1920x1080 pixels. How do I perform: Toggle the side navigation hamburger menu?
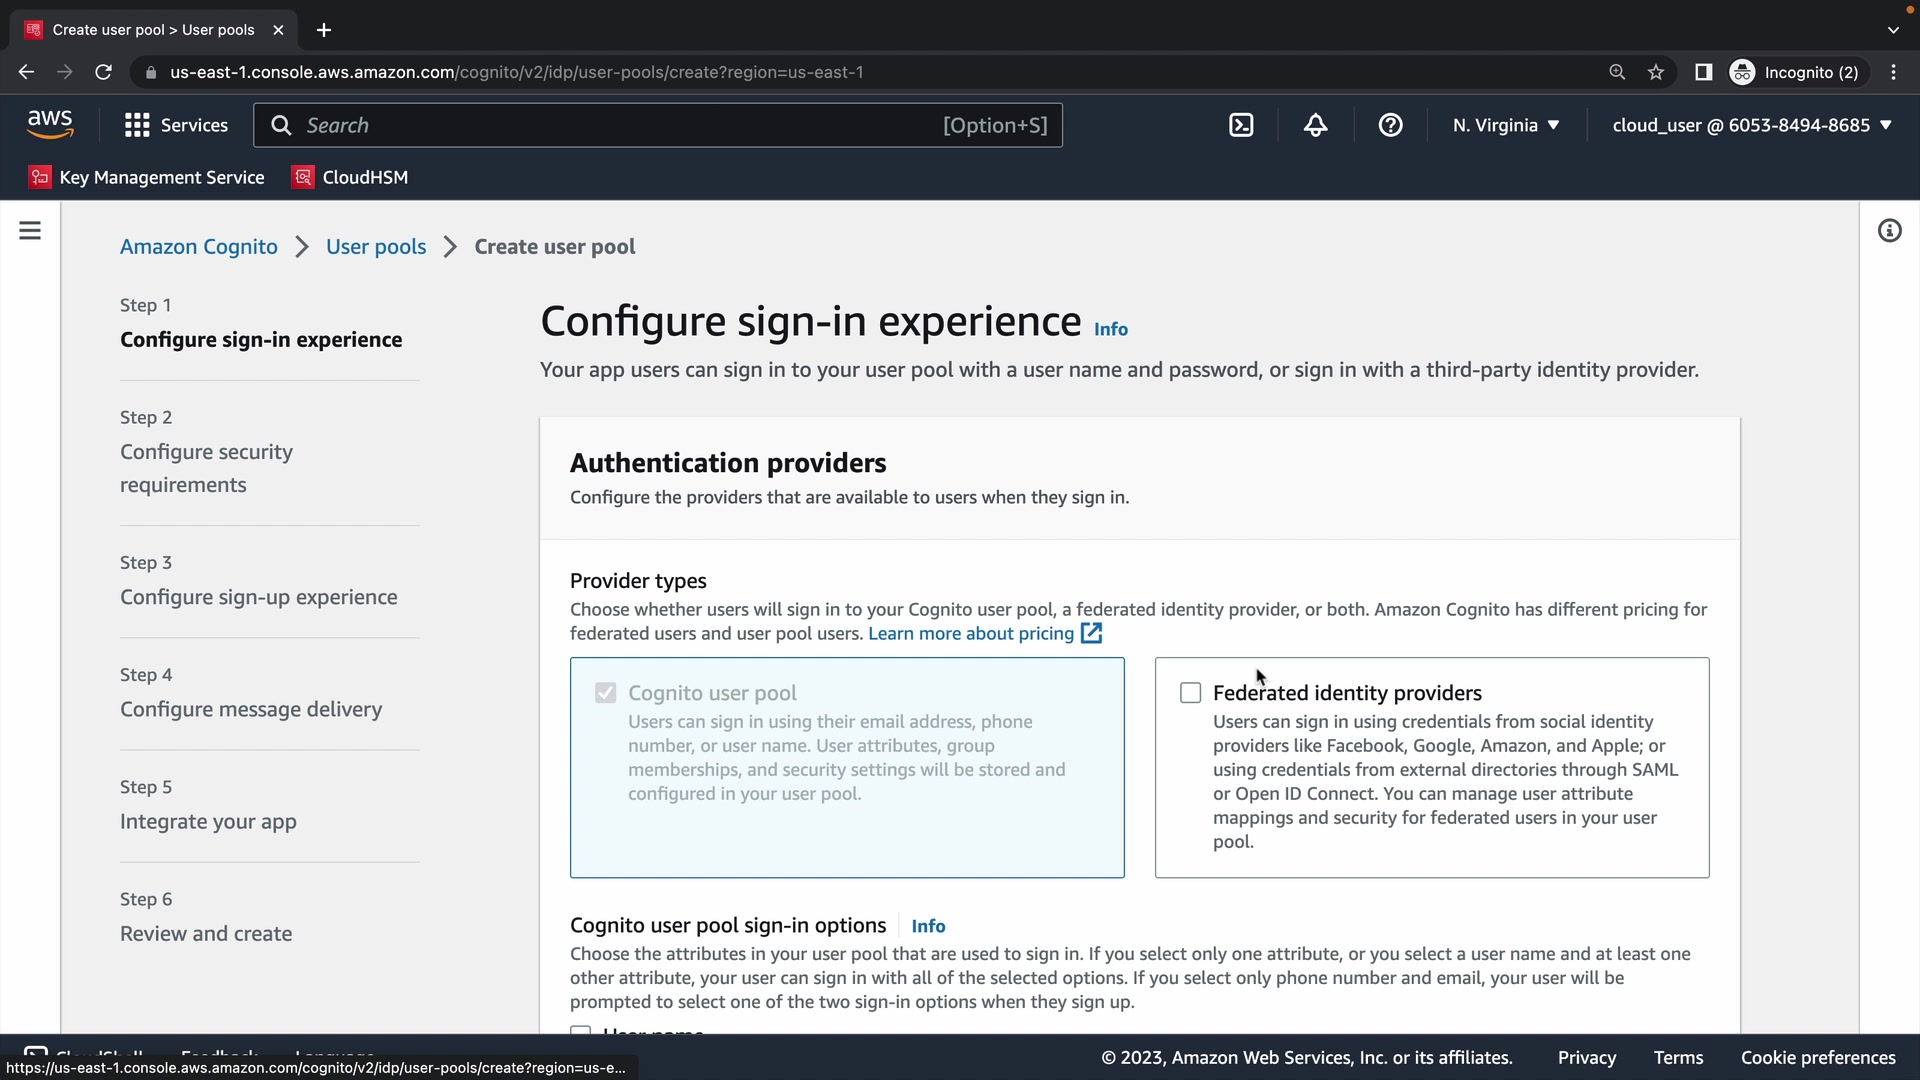(x=30, y=231)
